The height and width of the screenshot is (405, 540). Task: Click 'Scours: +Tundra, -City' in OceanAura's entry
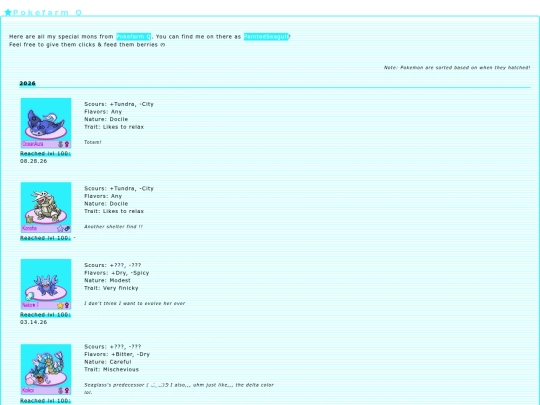pos(119,104)
